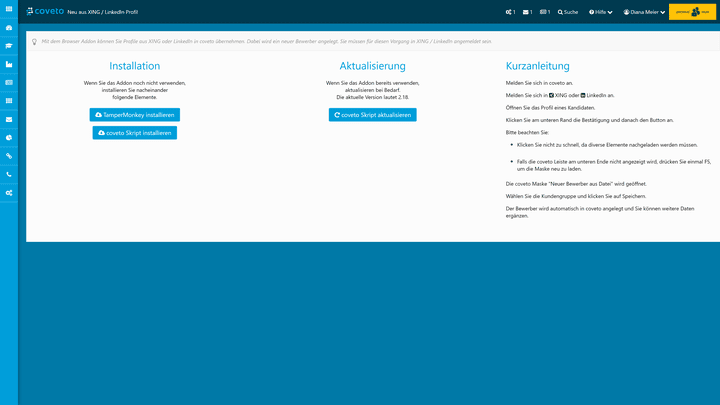Screen dimensions: 720x405
Task: Open the factory/company icon in sidebar
Action: [x=9, y=64]
